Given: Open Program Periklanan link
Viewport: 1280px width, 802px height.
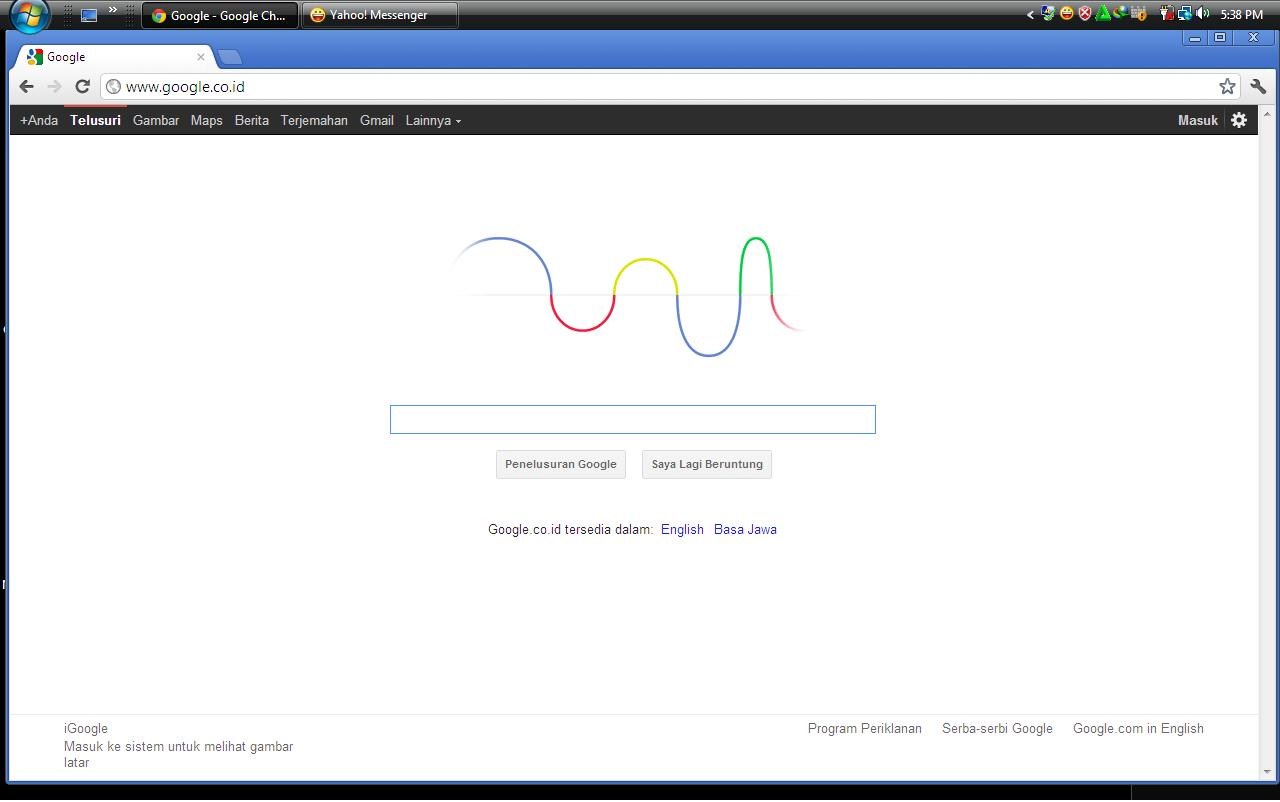Looking at the screenshot, I should click(865, 728).
